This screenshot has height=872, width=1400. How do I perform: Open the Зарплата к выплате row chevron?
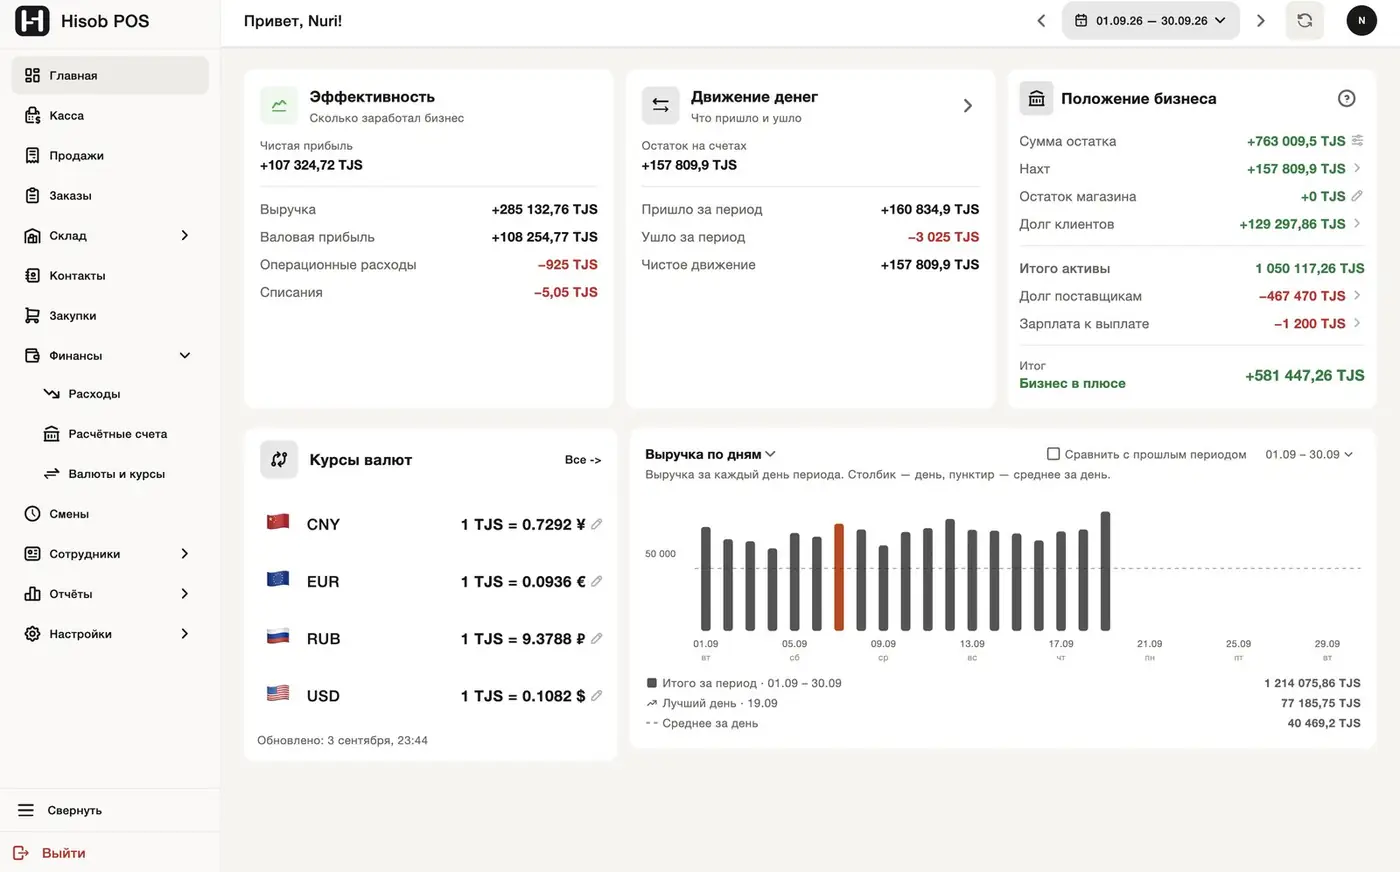coord(1357,323)
